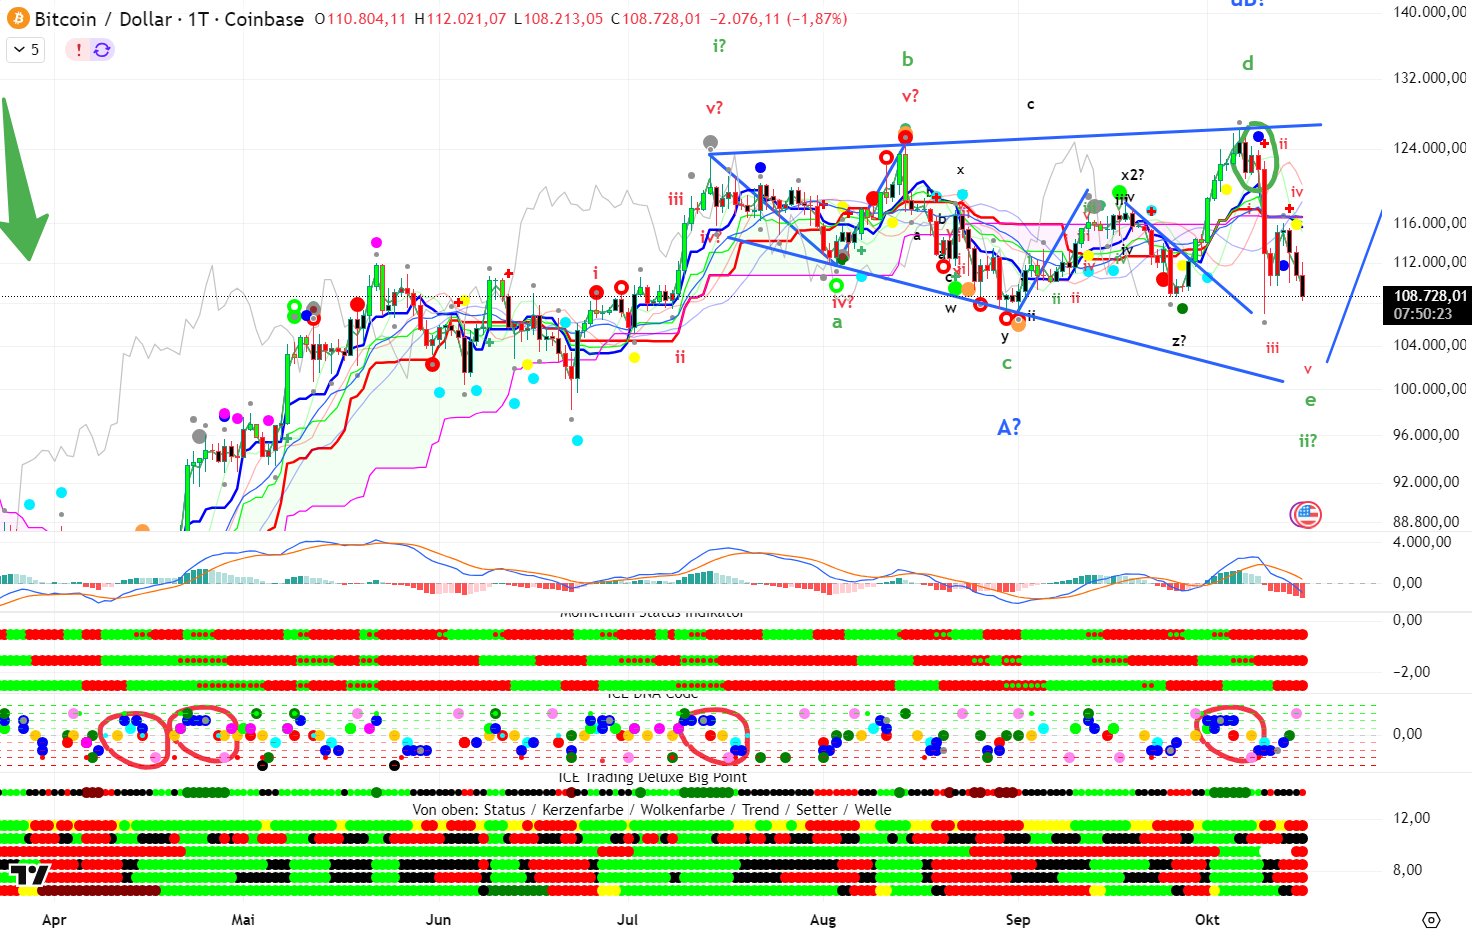Click the 'Sep' label on the time axis
The width and height of the screenshot is (1472, 932).
click(x=1017, y=920)
